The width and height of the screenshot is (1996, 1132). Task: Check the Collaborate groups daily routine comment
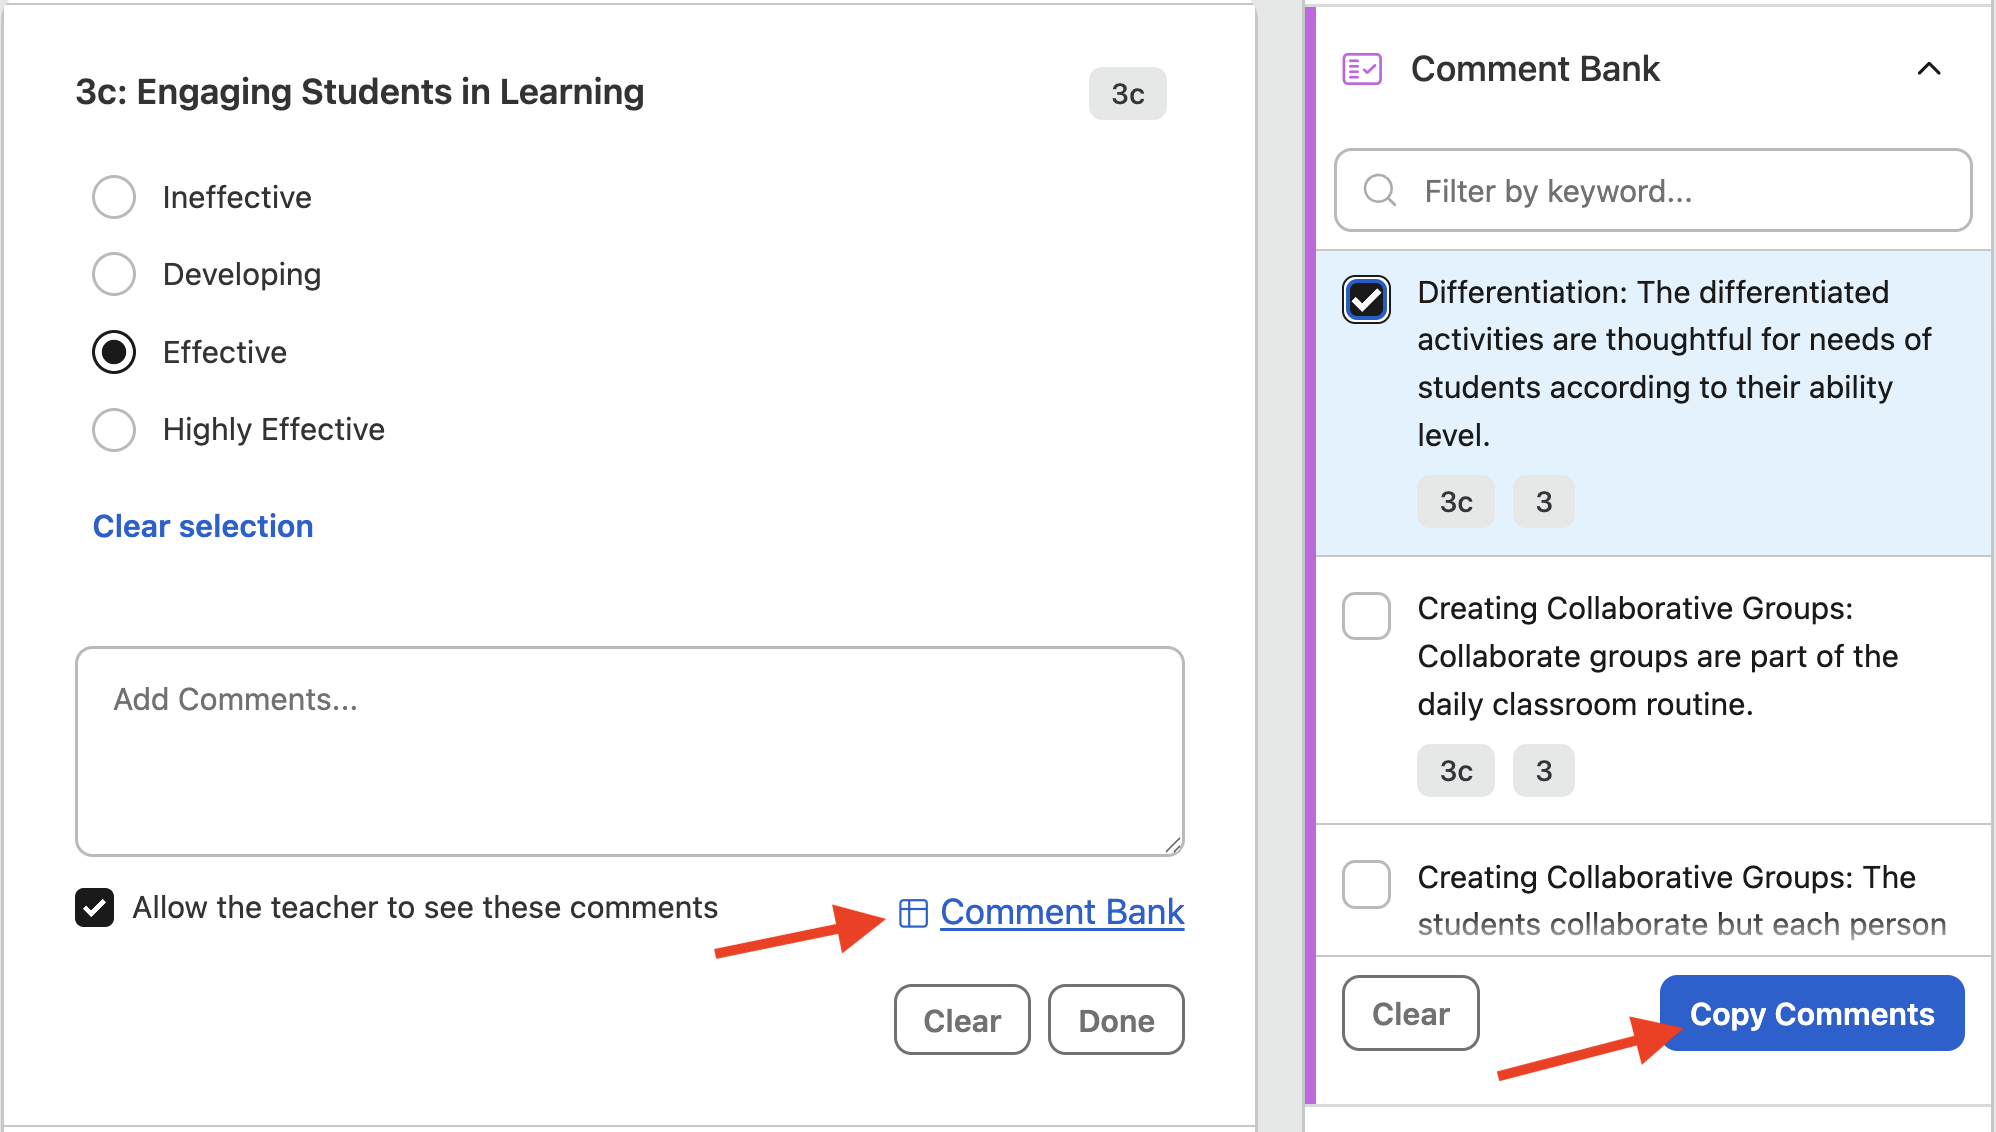tap(1366, 616)
